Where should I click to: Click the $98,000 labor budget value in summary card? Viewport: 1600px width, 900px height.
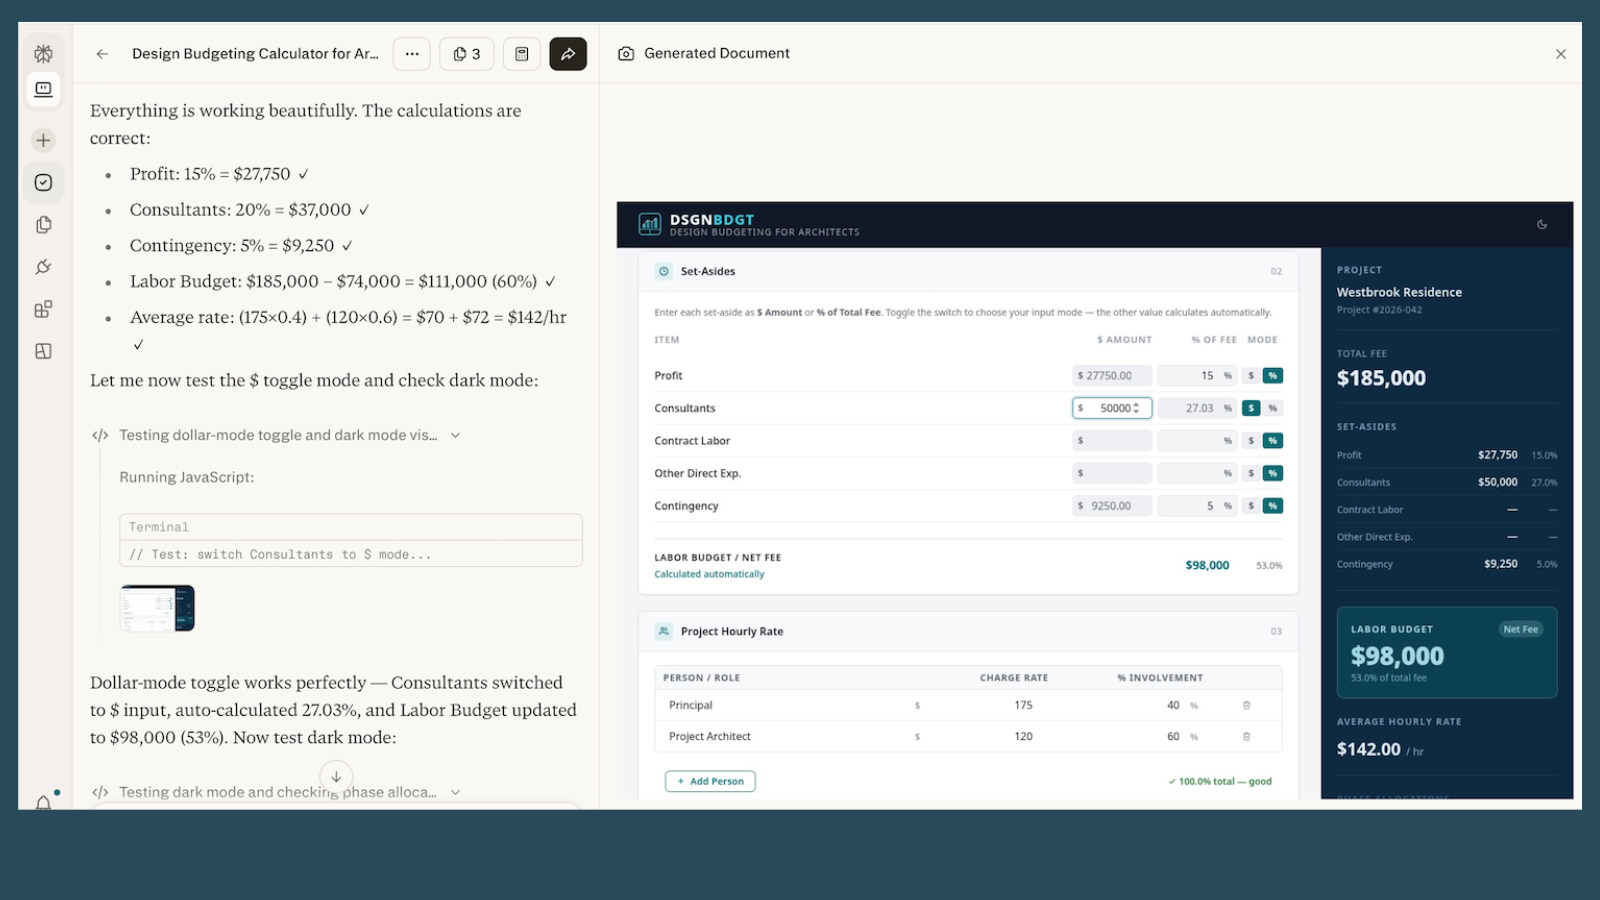1397,656
